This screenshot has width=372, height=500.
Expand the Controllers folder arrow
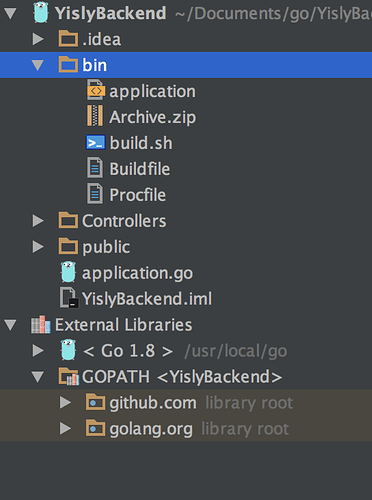point(38,221)
